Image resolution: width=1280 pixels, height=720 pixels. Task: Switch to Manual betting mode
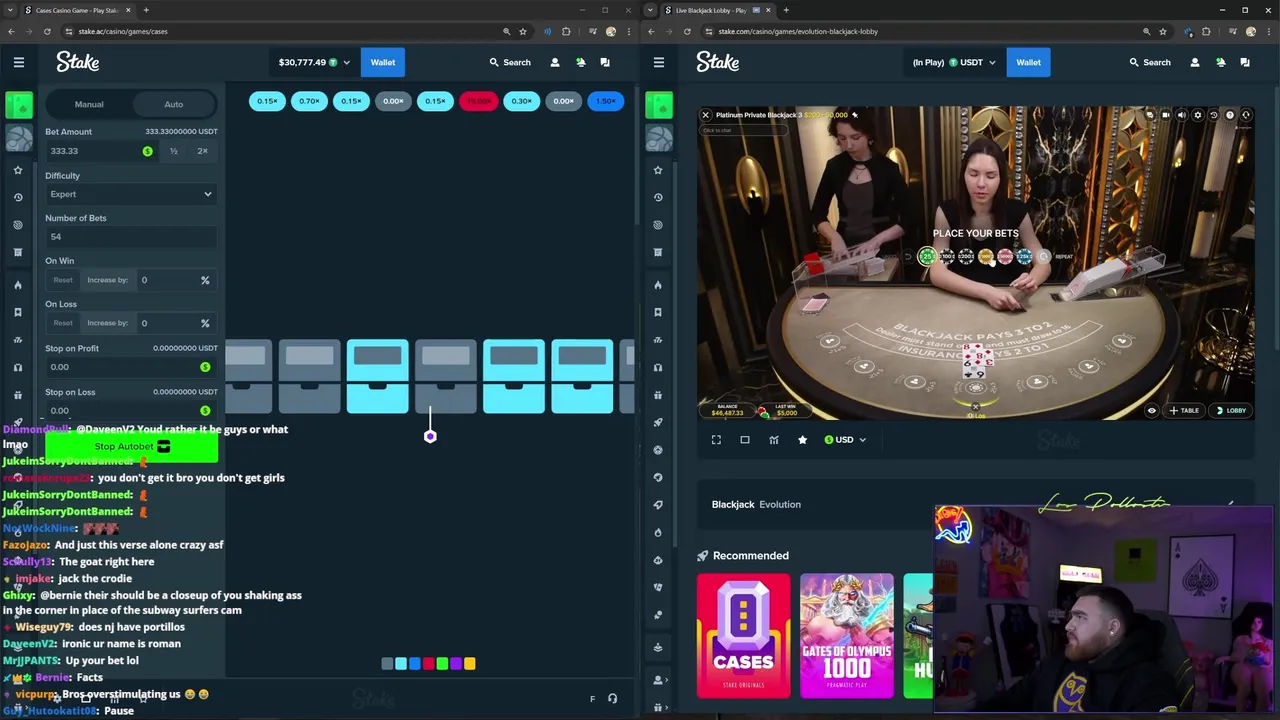[89, 104]
